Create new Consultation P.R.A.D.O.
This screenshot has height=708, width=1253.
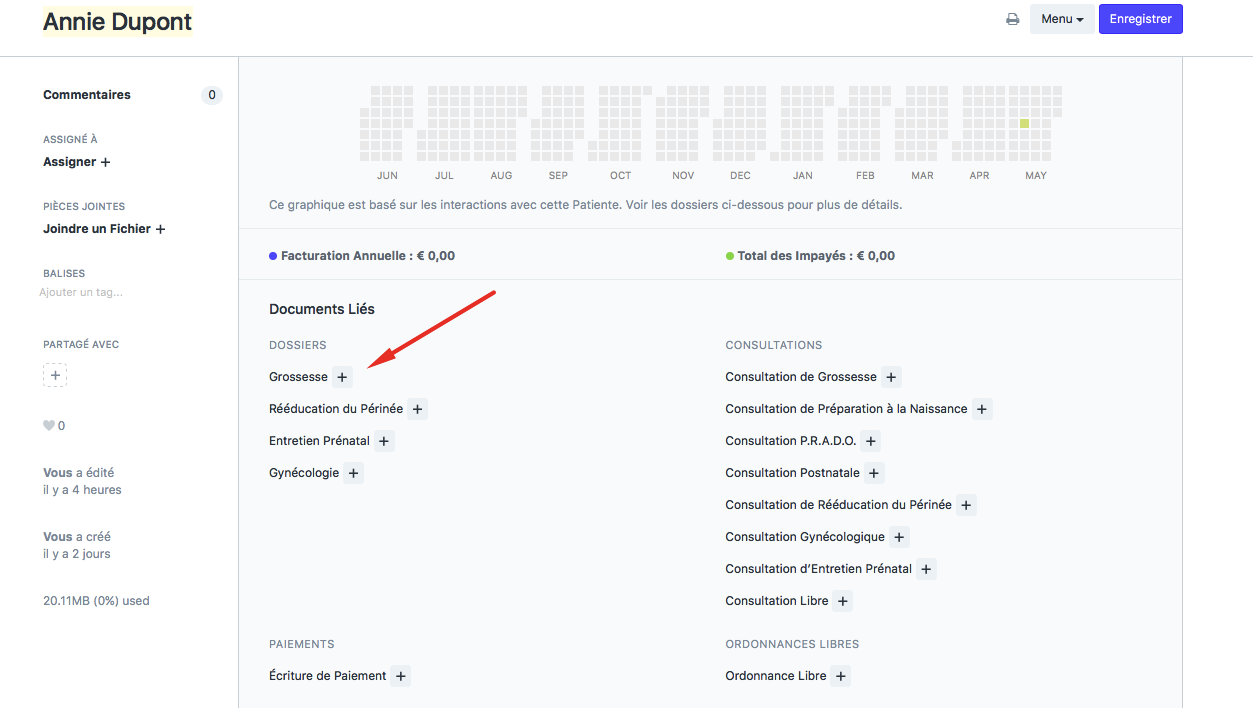click(871, 441)
